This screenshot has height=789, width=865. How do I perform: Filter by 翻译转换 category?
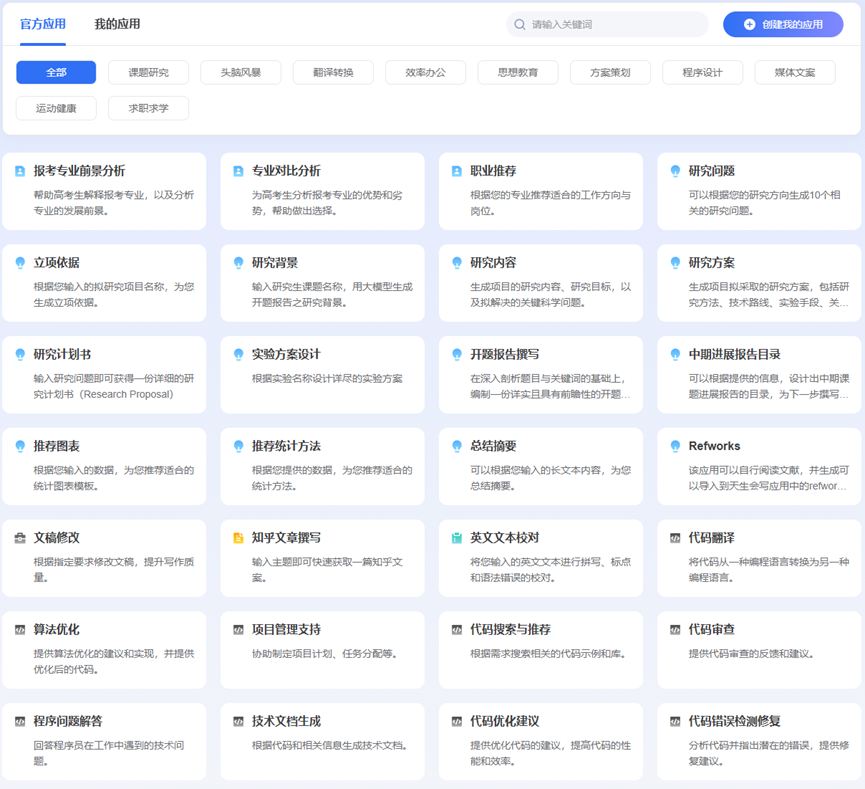click(x=333, y=72)
